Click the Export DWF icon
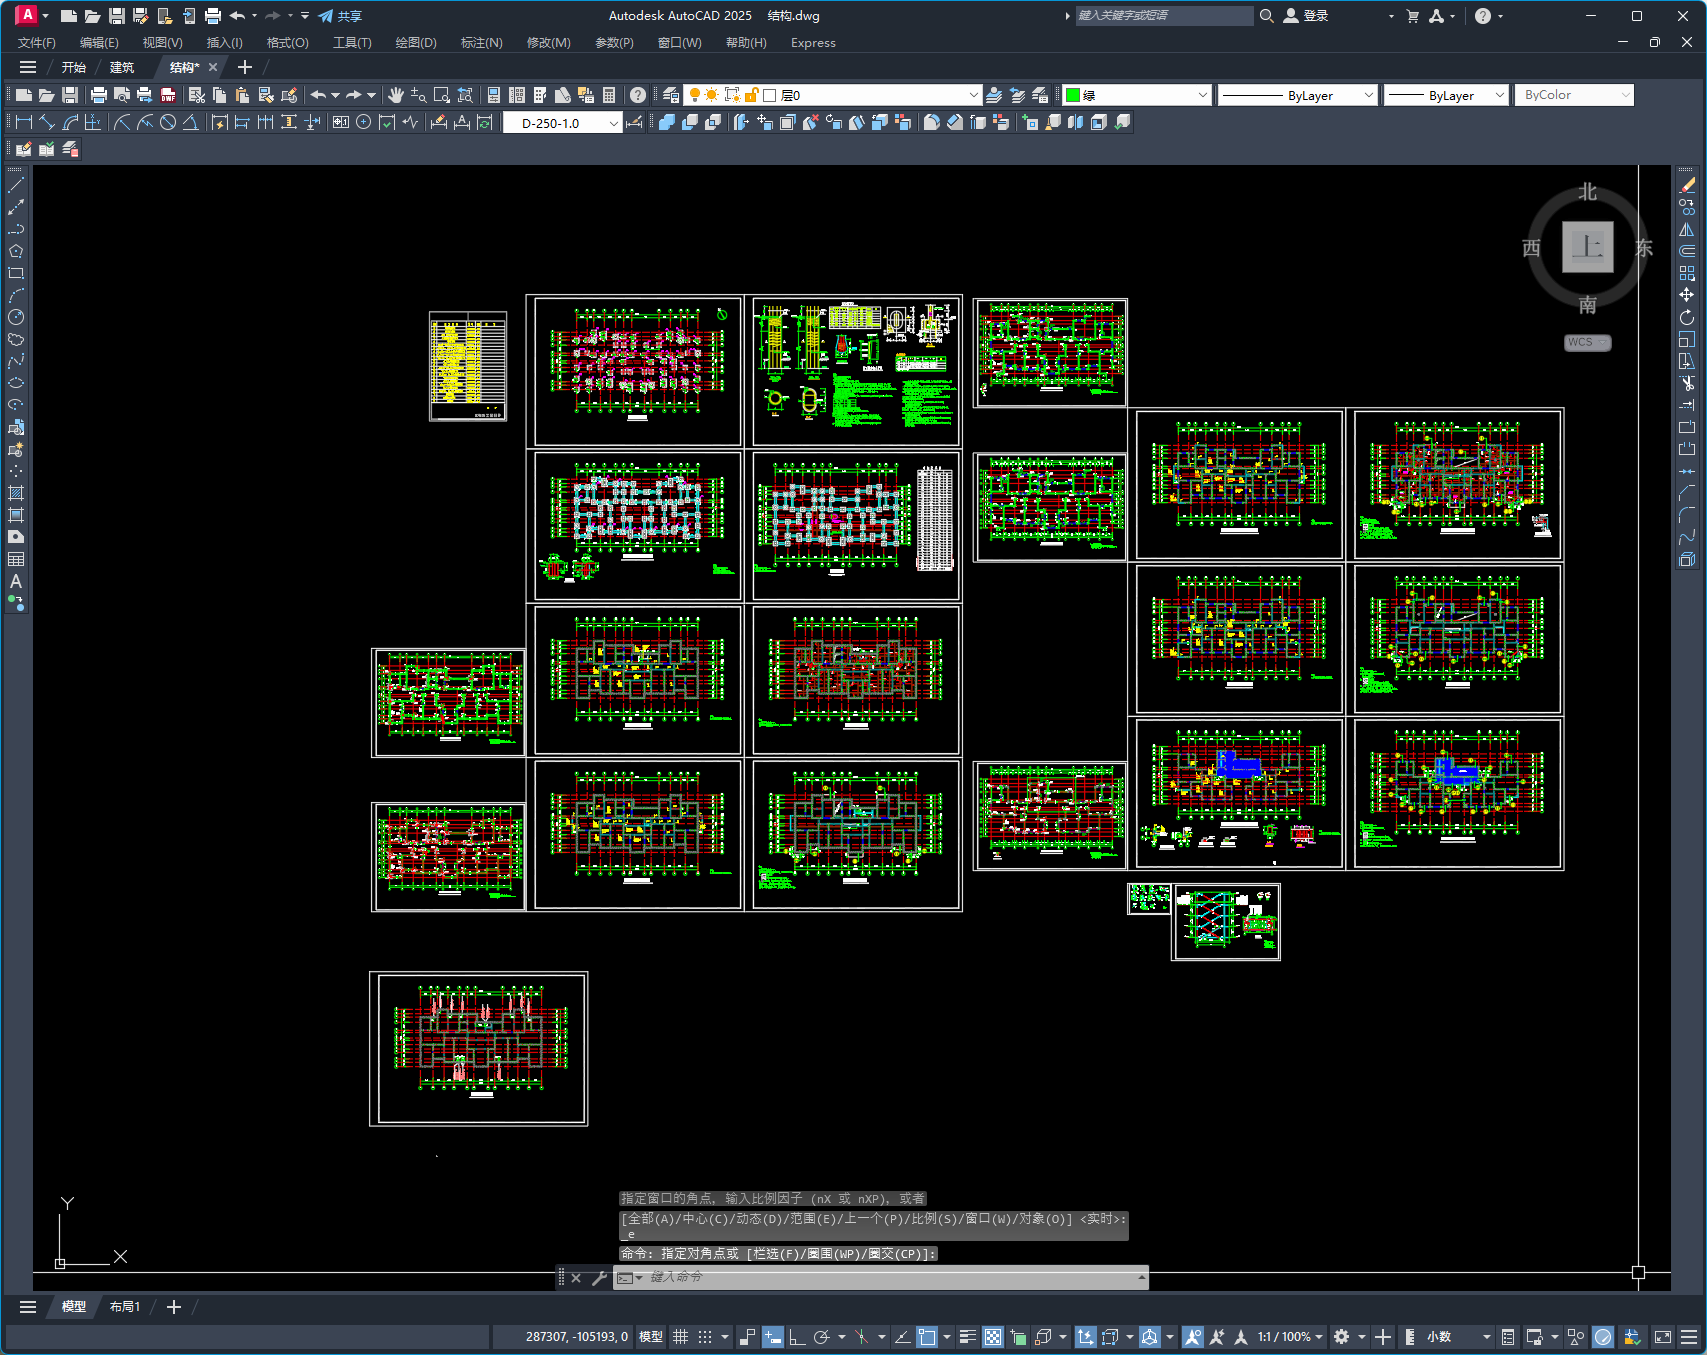This screenshot has width=1707, height=1355. (x=168, y=95)
